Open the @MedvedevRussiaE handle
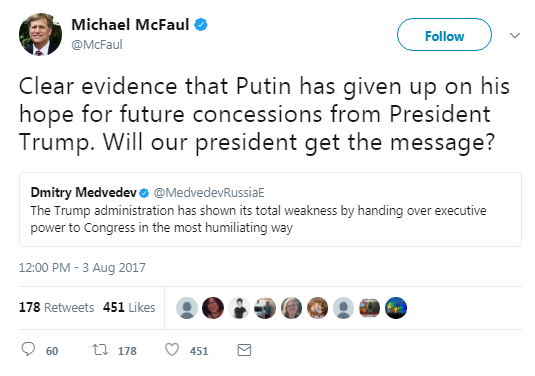The image size is (535, 376). [x=209, y=193]
